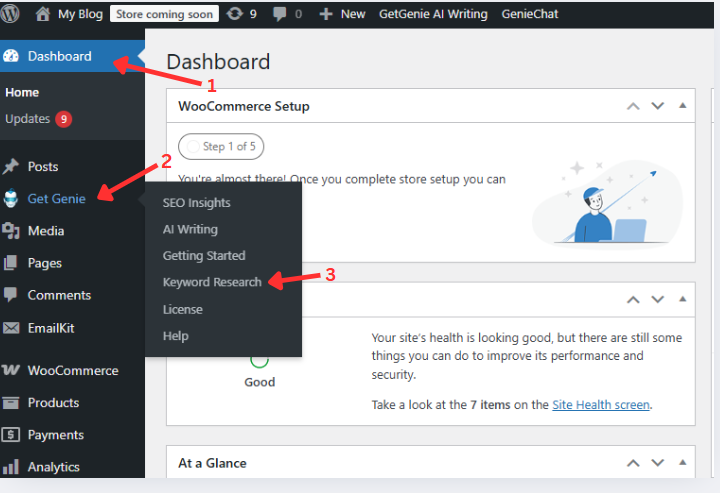Image resolution: width=720 pixels, height=493 pixels.
Task: Click the Get Genie robot icon
Action: coord(11,198)
